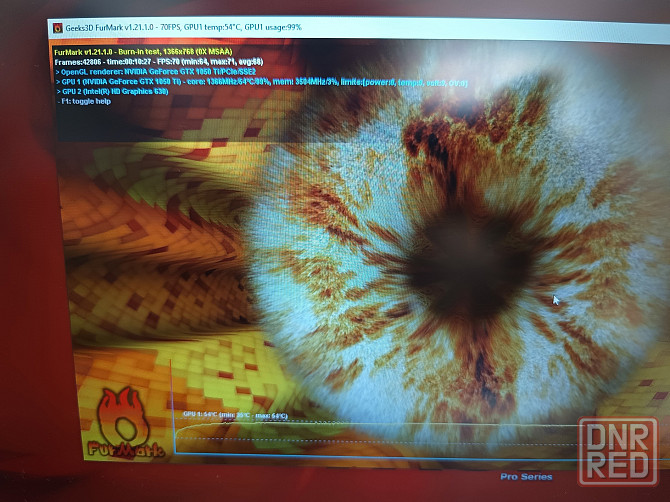The width and height of the screenshot is (670, 502).
Task: Click the 'GPU 1 (NVIDIA GeForce GTX 1050 Ti)' core line
Action: 262,82
